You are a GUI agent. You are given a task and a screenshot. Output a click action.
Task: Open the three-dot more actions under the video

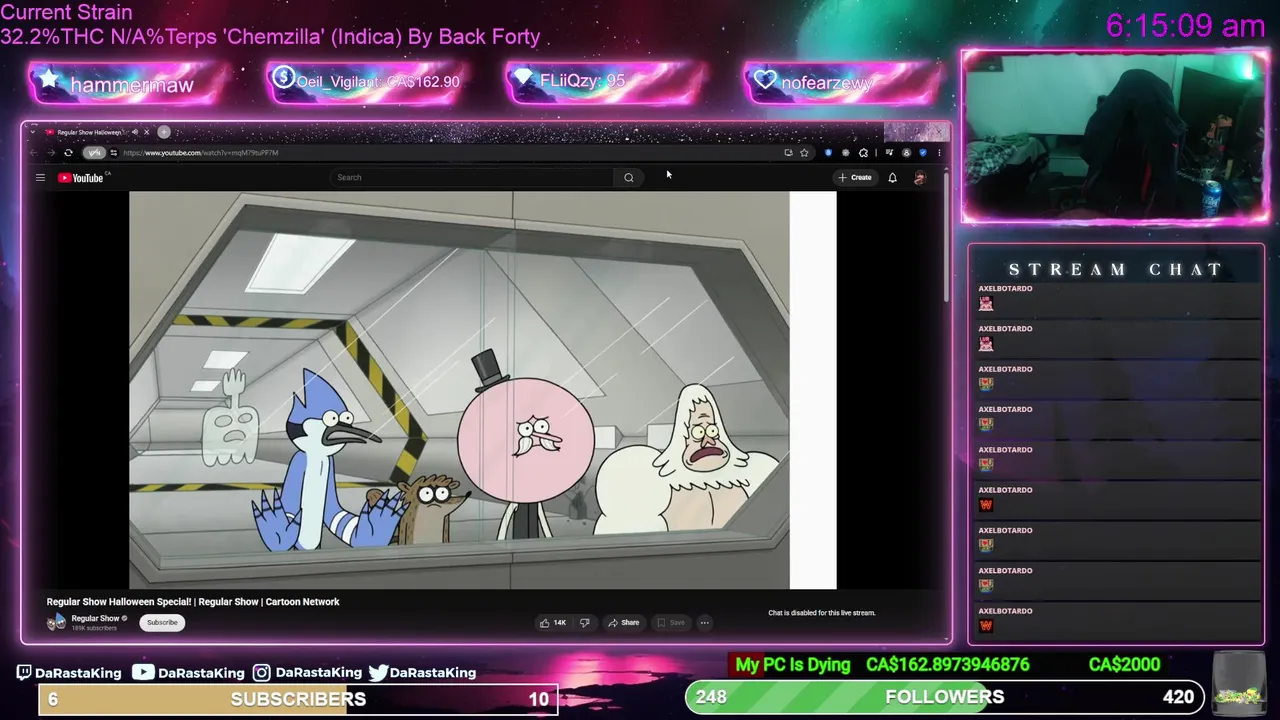point(705,622)
